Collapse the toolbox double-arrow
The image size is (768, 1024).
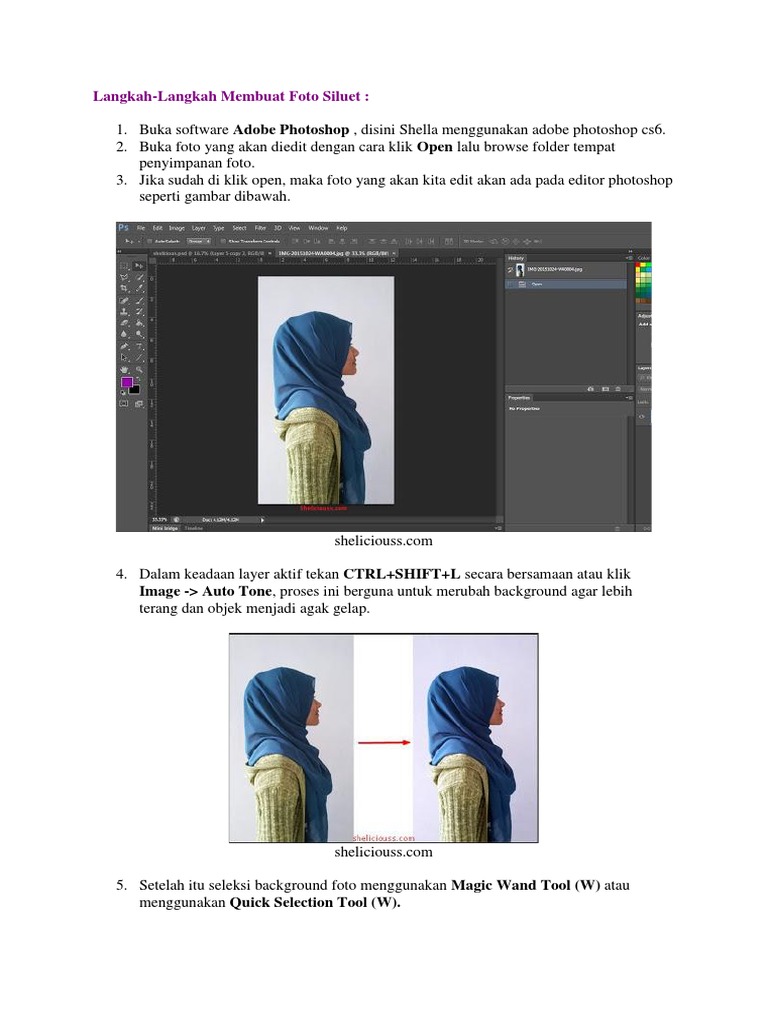point(120,251)
